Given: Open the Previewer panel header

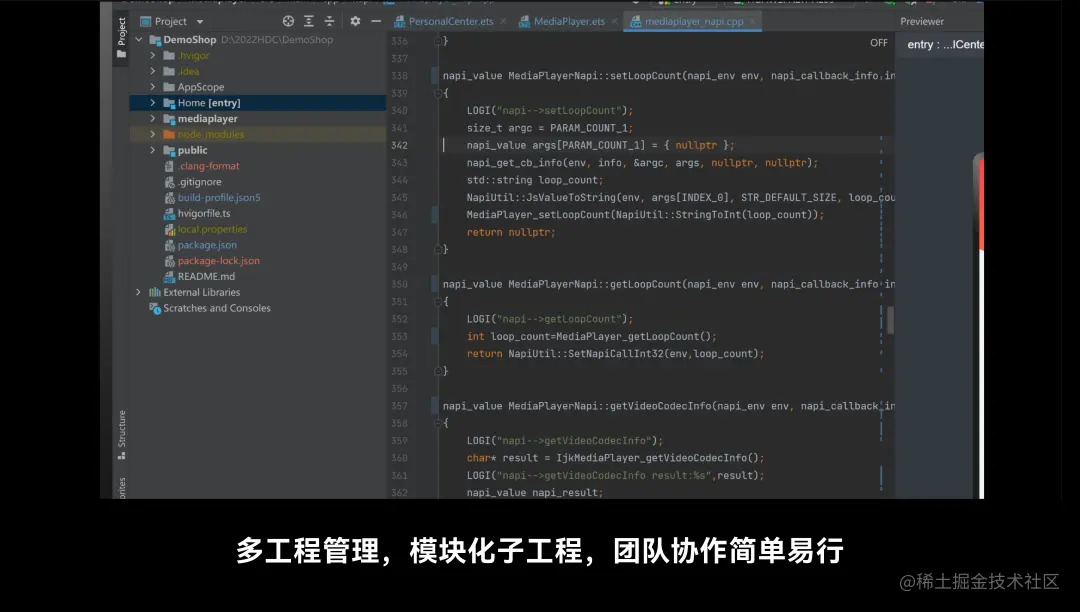Looking at the screenshot, I should click(x=922, y=21).
